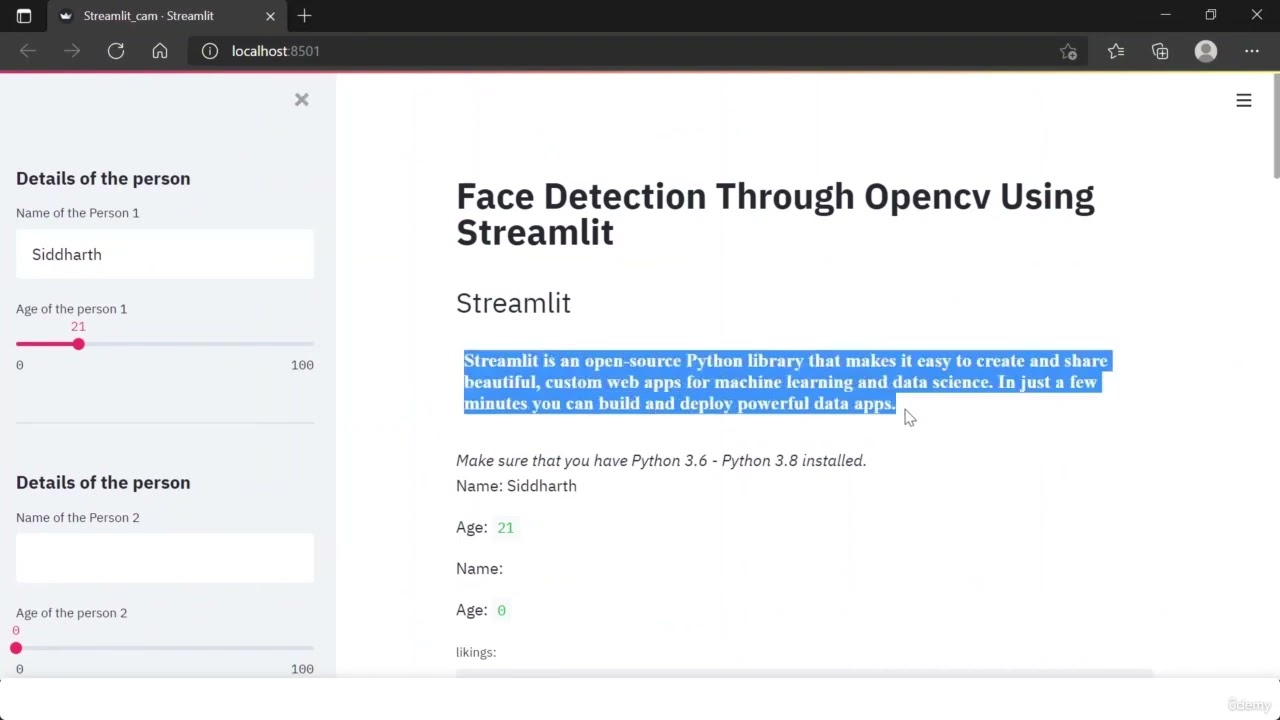The height and width of the screenshot is (720, 1280).
Task: Reload the localhost page
Action: tap(116, 51)
